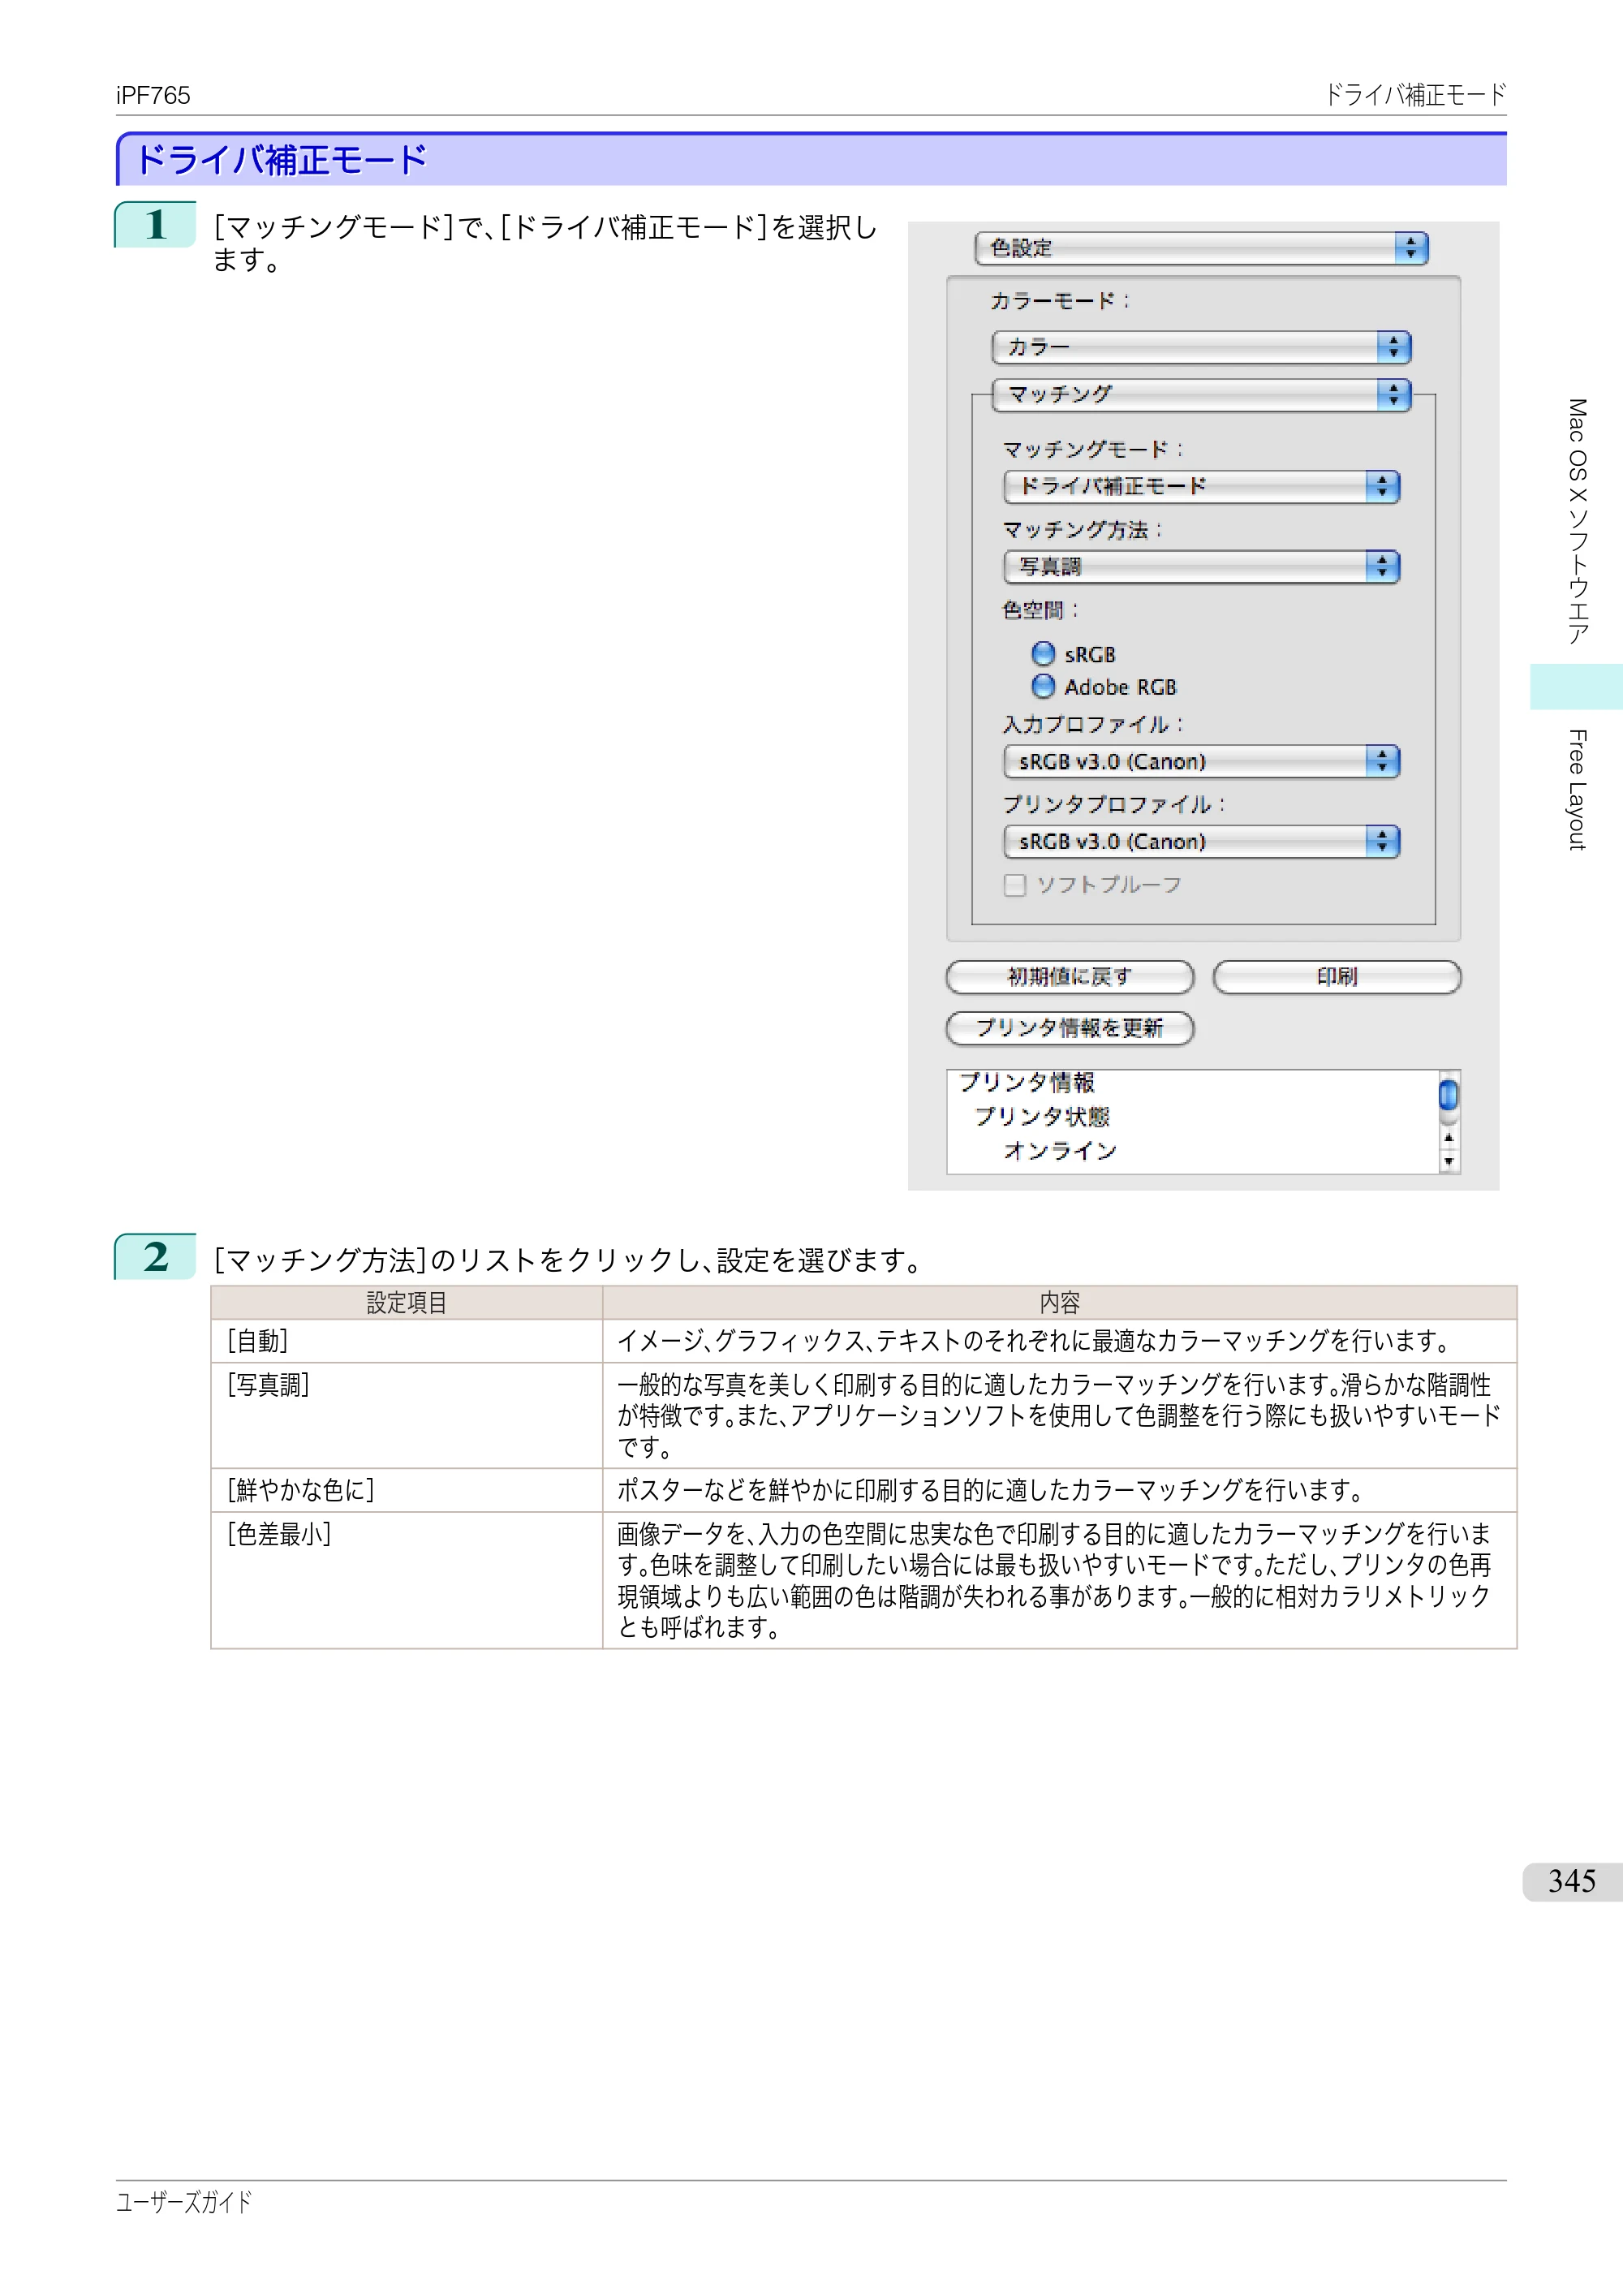Click the page number 345

(1572, 1881)
